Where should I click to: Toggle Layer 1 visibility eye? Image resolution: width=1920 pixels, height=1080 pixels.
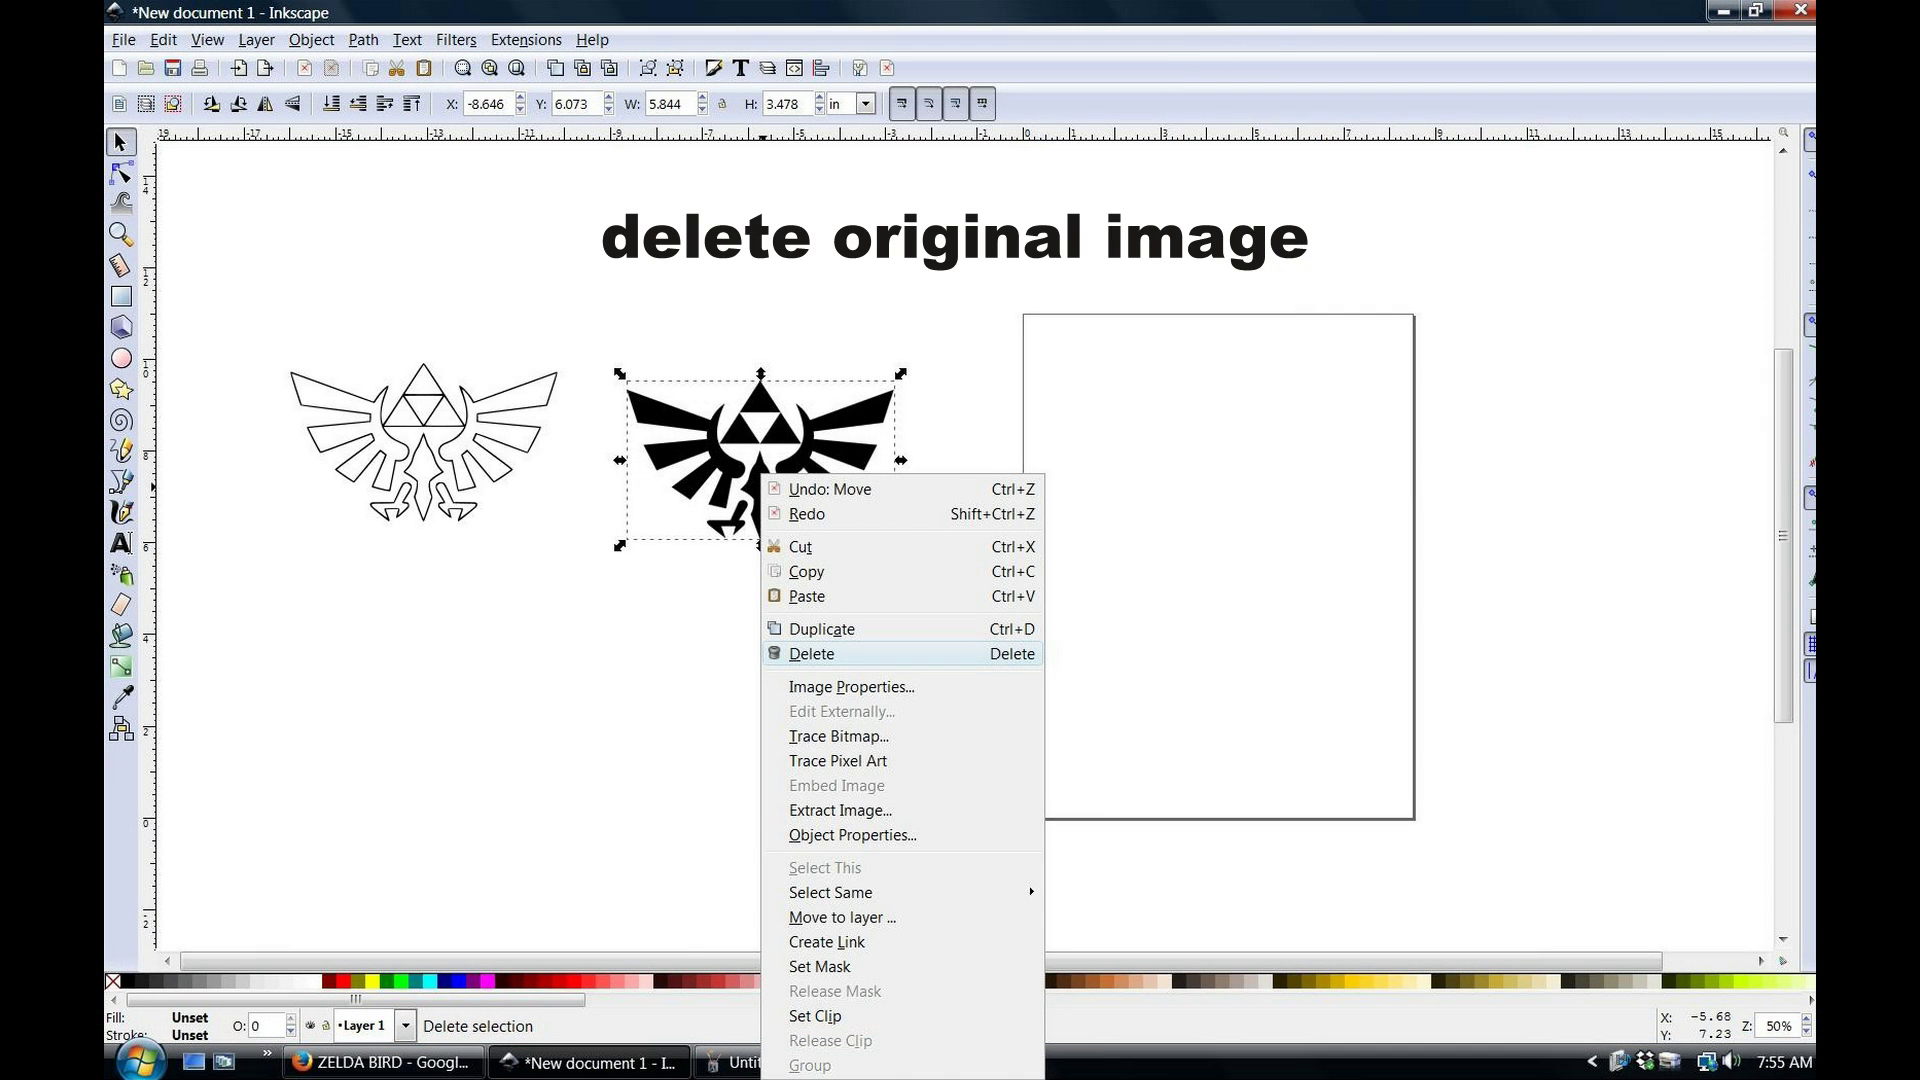[310, 1025]
